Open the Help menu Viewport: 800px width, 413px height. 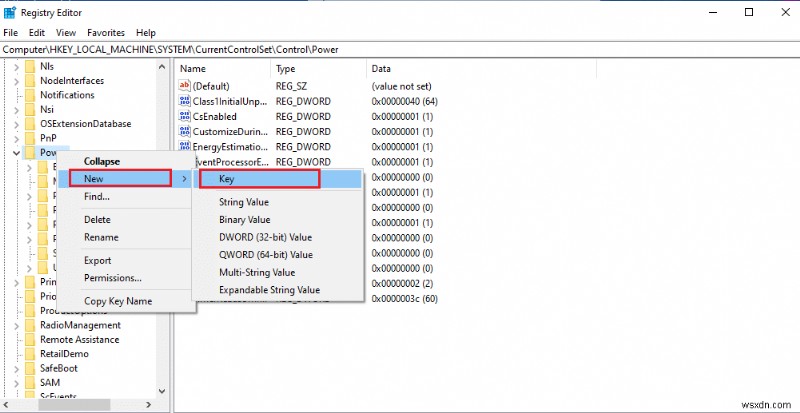145,33
